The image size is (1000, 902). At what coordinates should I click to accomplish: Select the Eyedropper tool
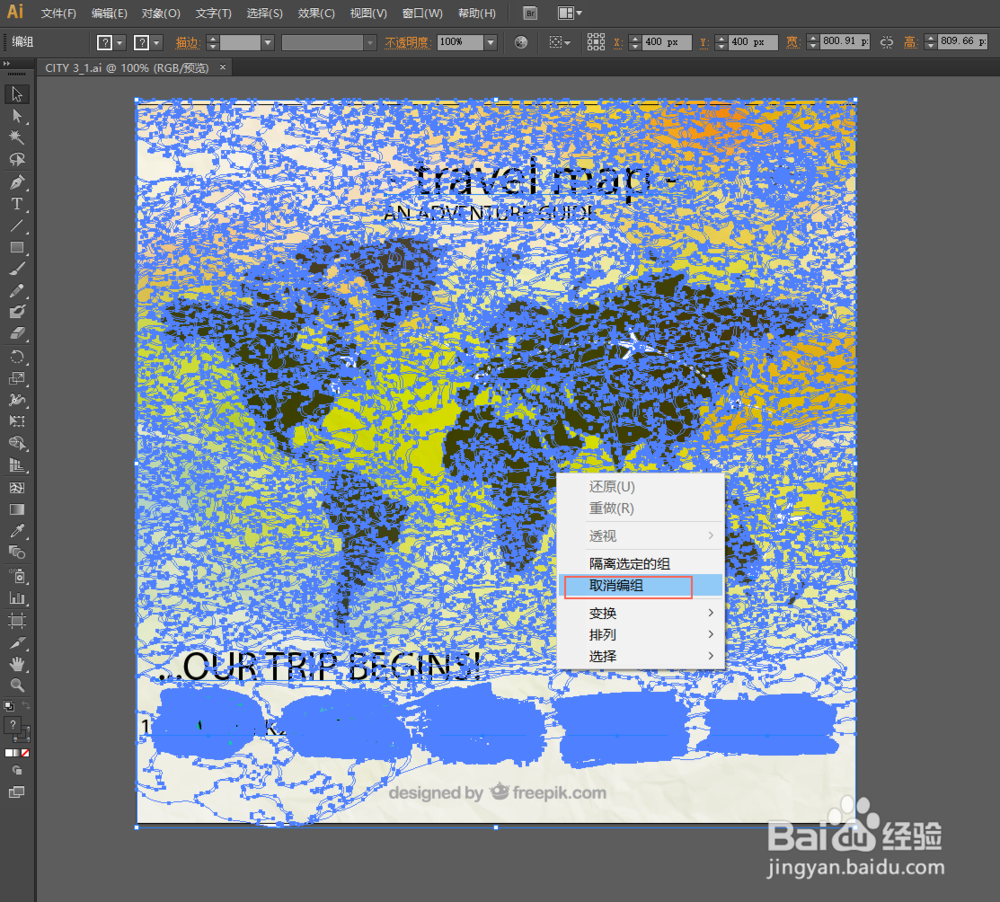[16, 530]
